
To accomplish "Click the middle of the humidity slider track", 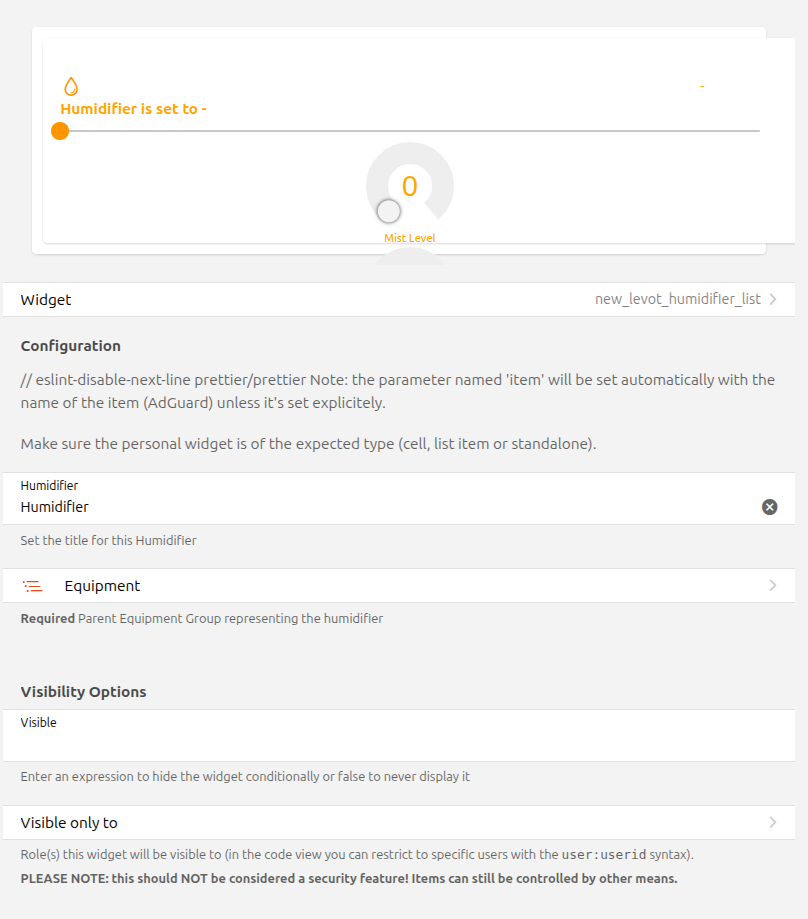I will (x=410, y=131).
